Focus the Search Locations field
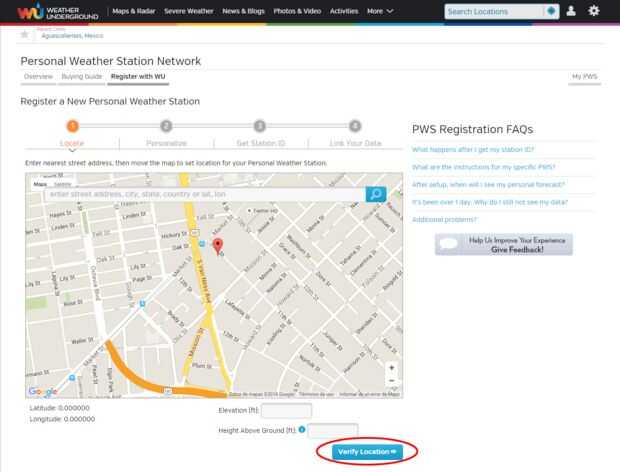This screenshot has height=472, width=620. (494, 11)
